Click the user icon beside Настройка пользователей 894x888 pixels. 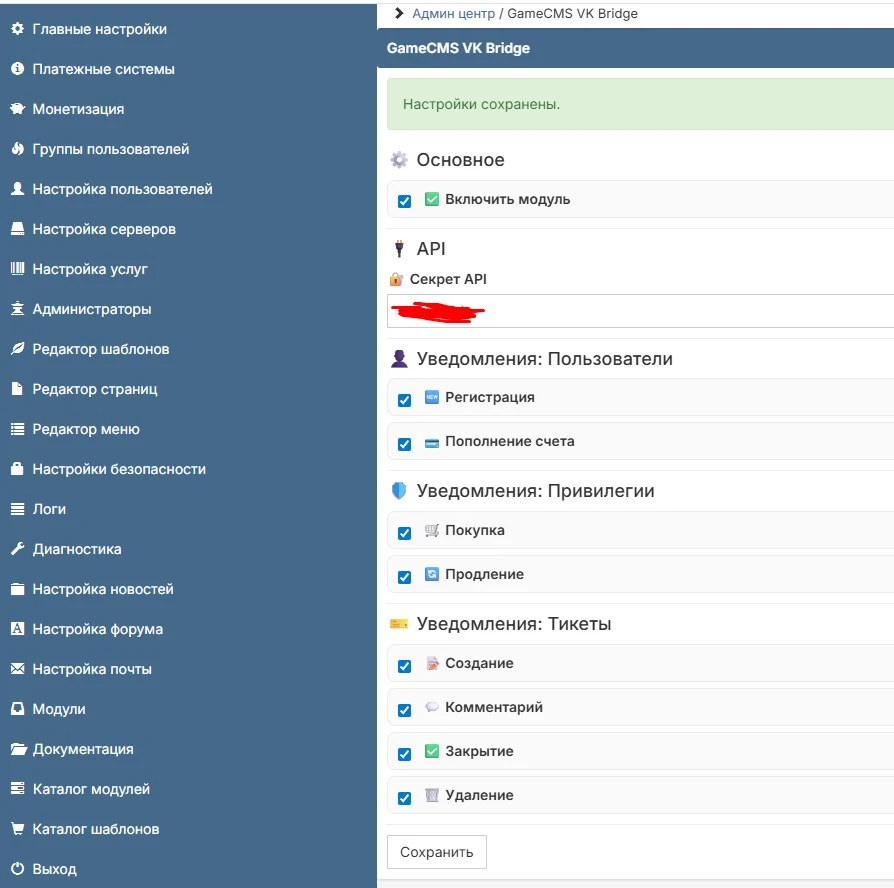pyautogui.click(x=18, y=189)
